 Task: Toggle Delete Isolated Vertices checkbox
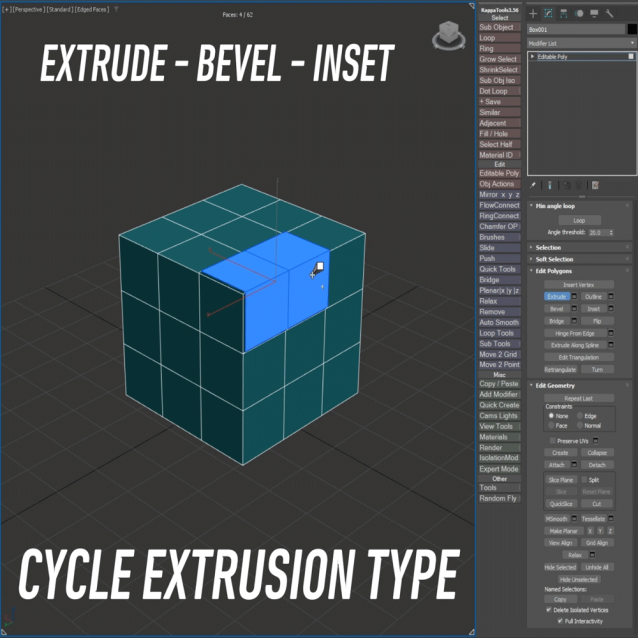click(x=549, y=609)
